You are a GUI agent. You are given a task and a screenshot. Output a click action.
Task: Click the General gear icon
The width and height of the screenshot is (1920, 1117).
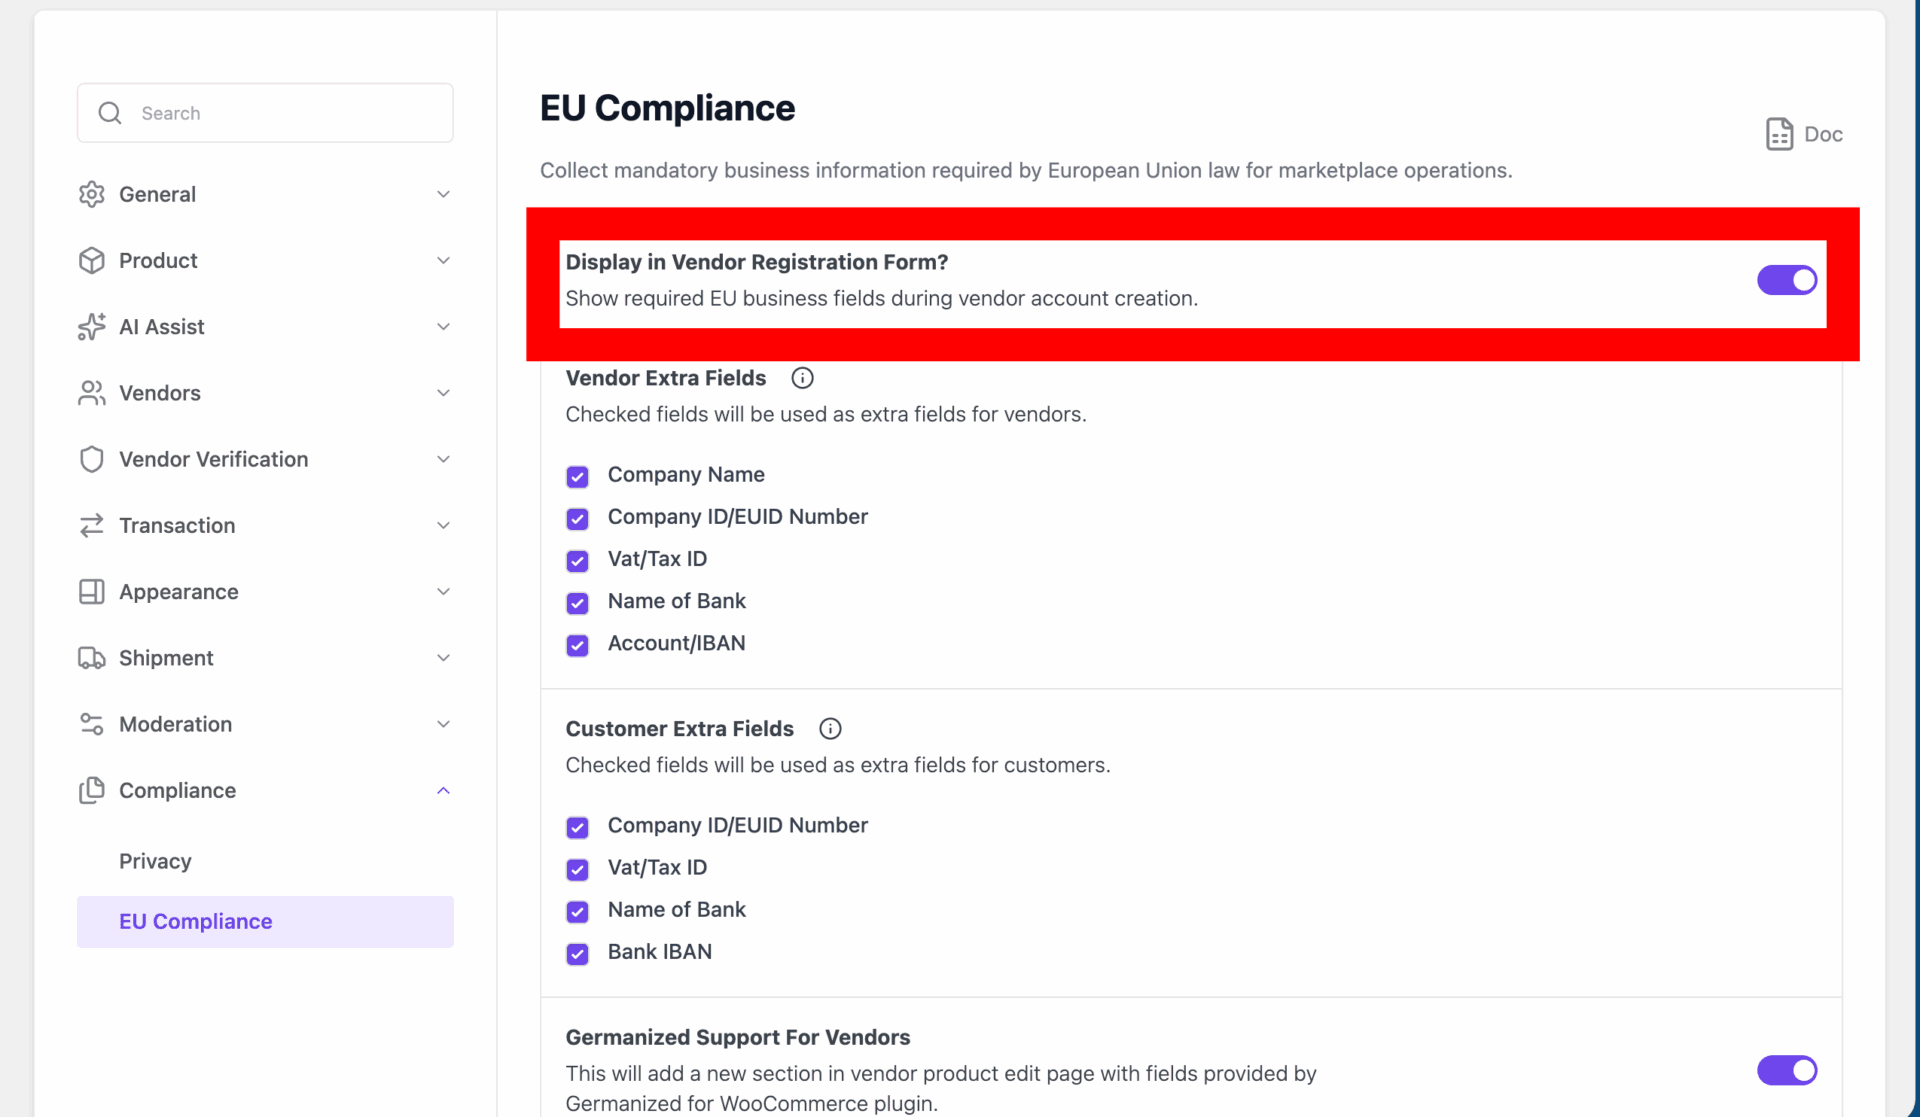point(92,194)
